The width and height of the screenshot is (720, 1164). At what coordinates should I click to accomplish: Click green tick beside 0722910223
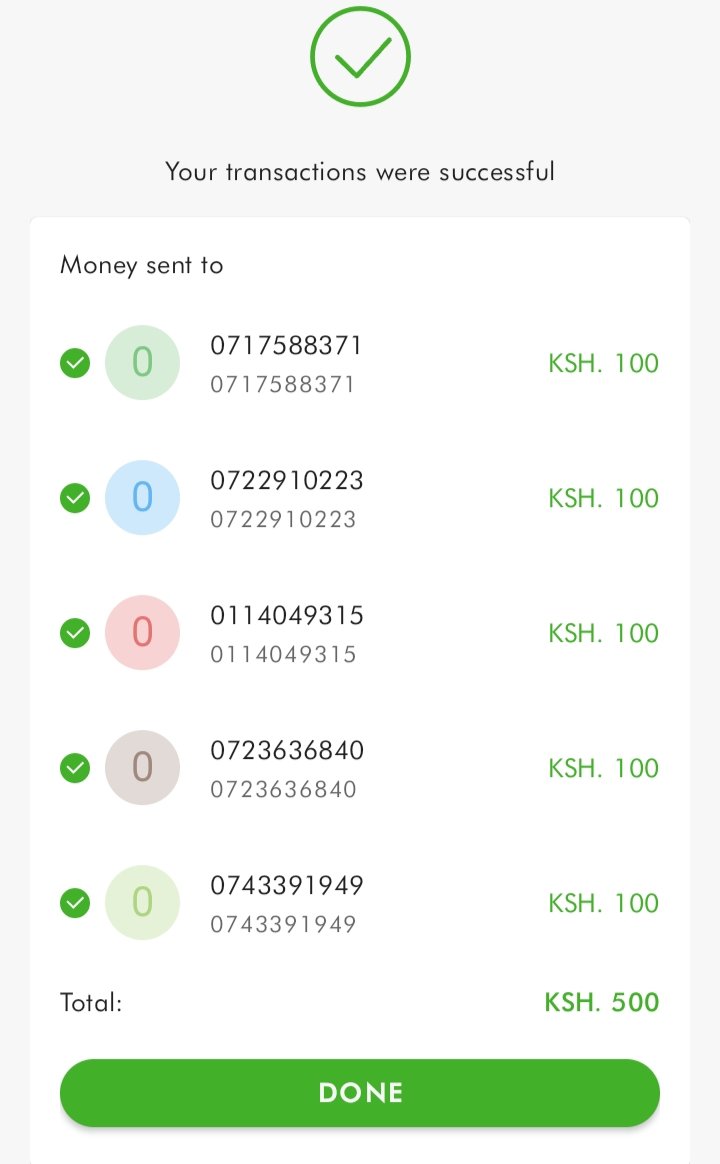point(75,498)
